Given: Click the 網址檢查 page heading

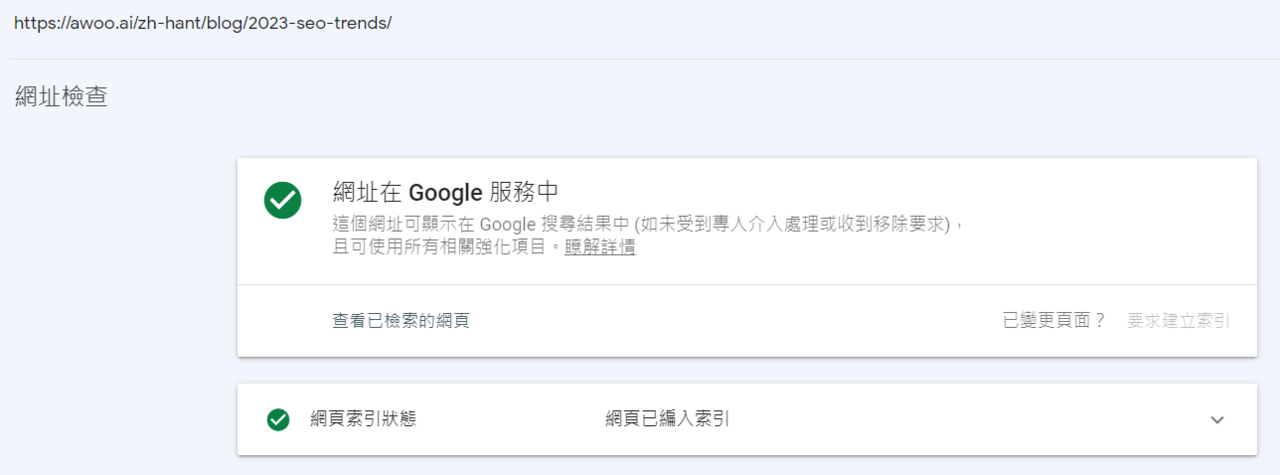Looking at the screenshot, I should [61, 97].
